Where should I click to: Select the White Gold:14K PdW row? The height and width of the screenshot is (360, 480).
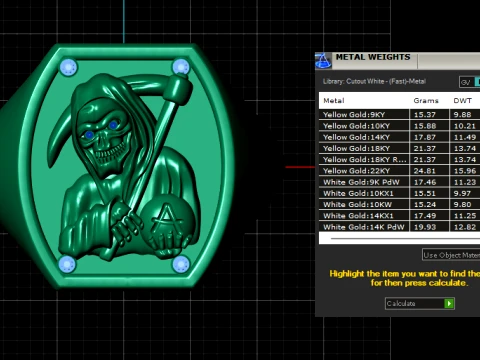(399, 227)
